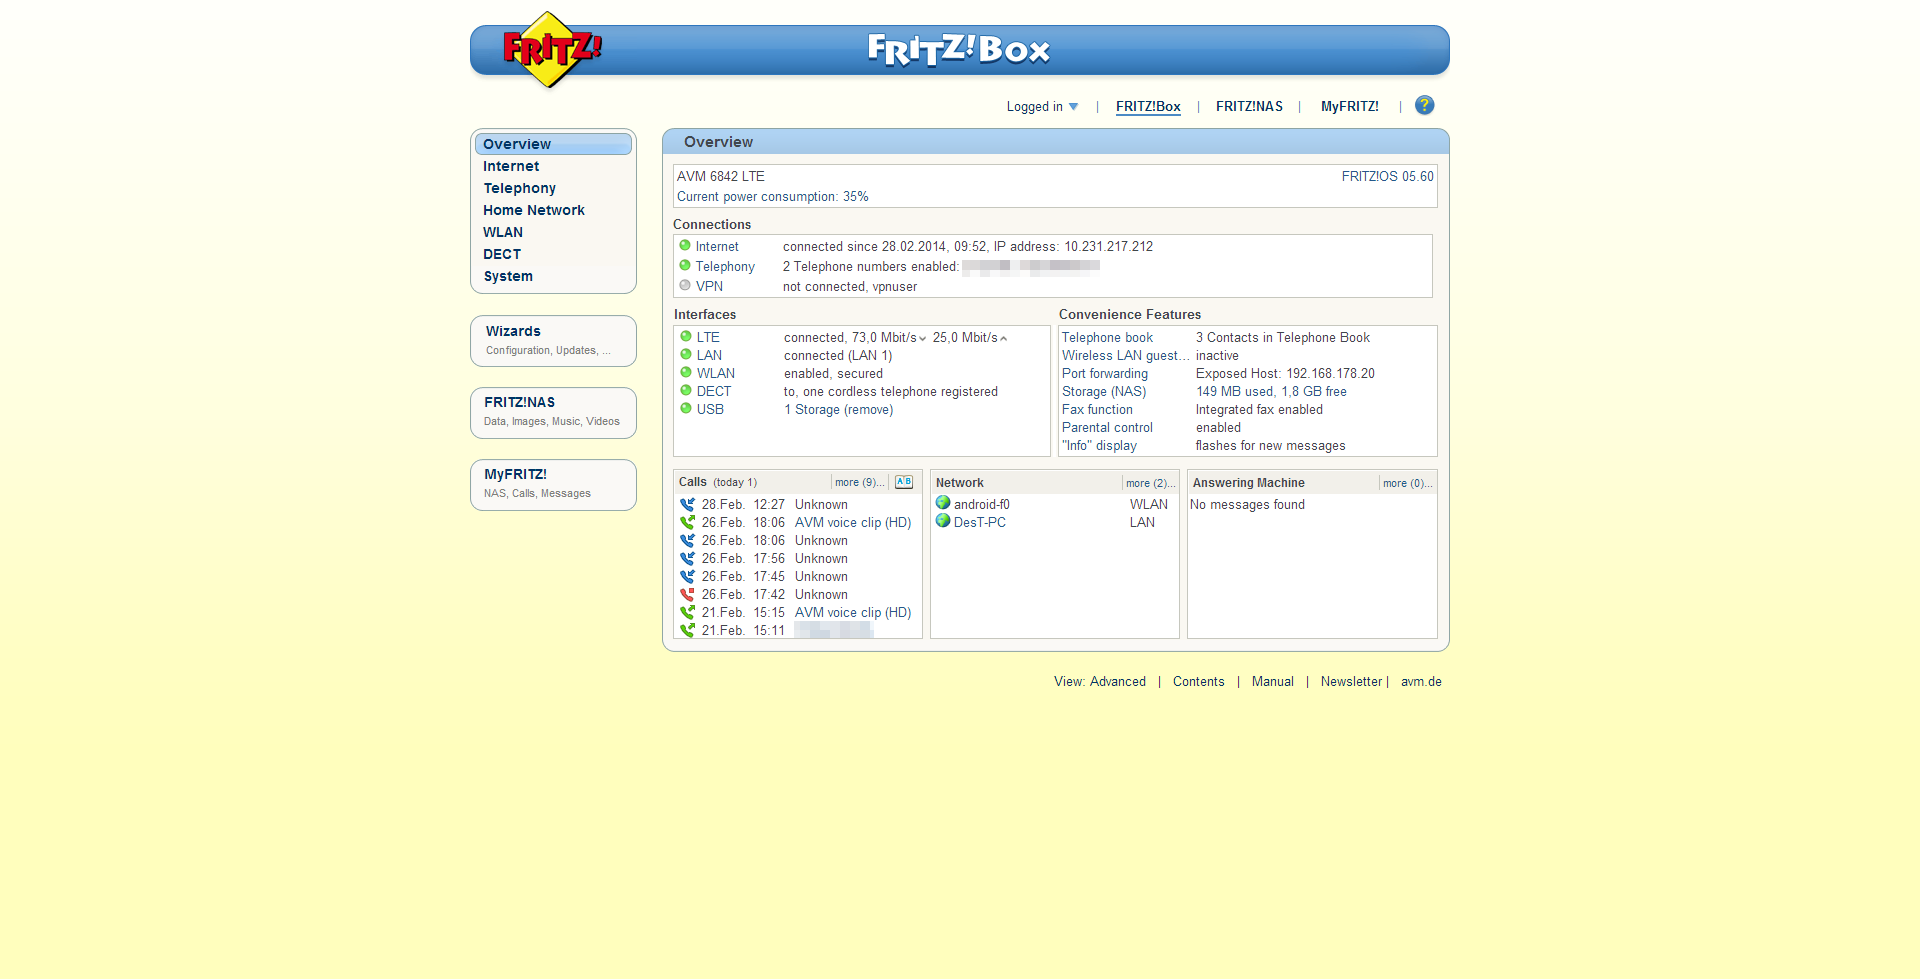
Task: Open the Newsletter footer link
Action: (1351, 682)
